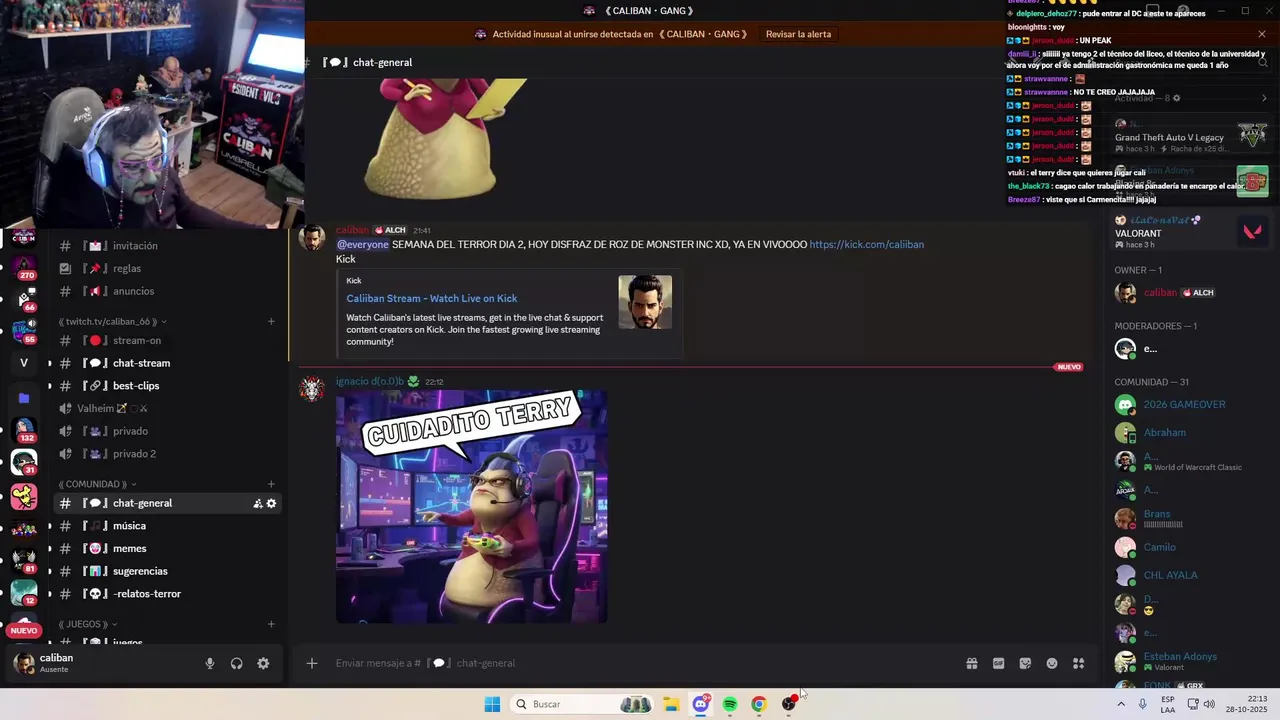Open server icon labeled V
This screenshot has height=720, width=1280.
[24, 363]
